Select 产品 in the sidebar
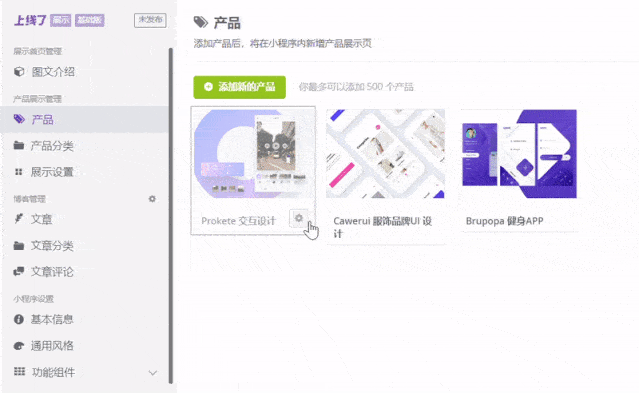The height and width of the screenshot is (393, 639). [85, 119]
